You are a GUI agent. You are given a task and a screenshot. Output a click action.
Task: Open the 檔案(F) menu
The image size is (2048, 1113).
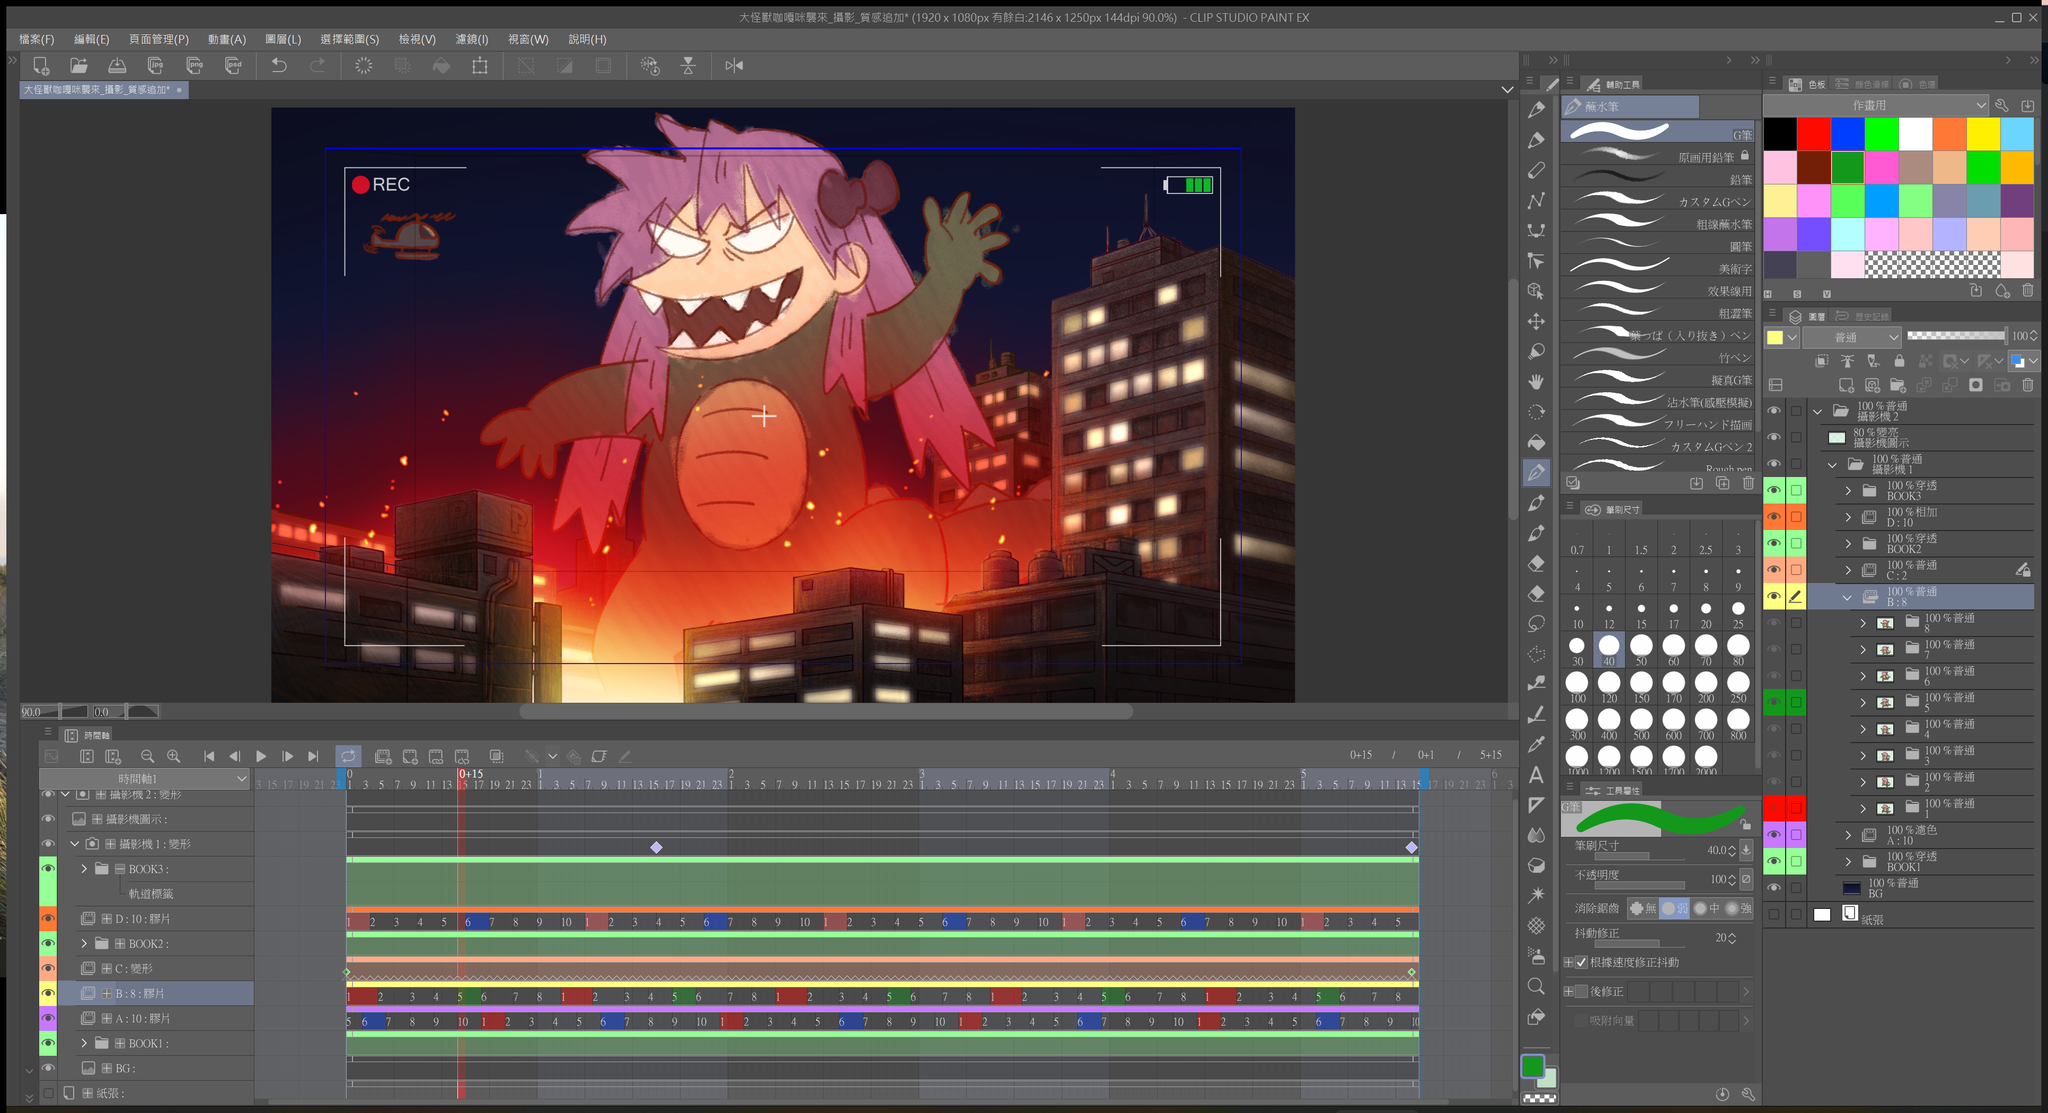(37, 39)
